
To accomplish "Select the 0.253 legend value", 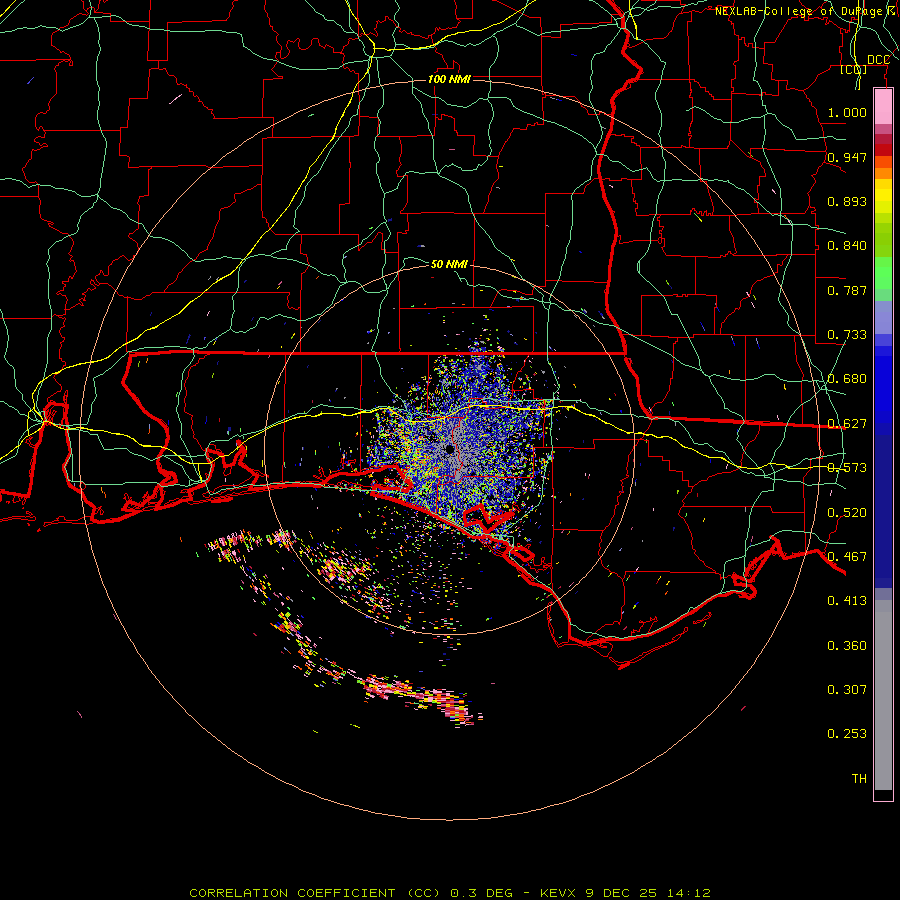I will click(x=847, y=734).
